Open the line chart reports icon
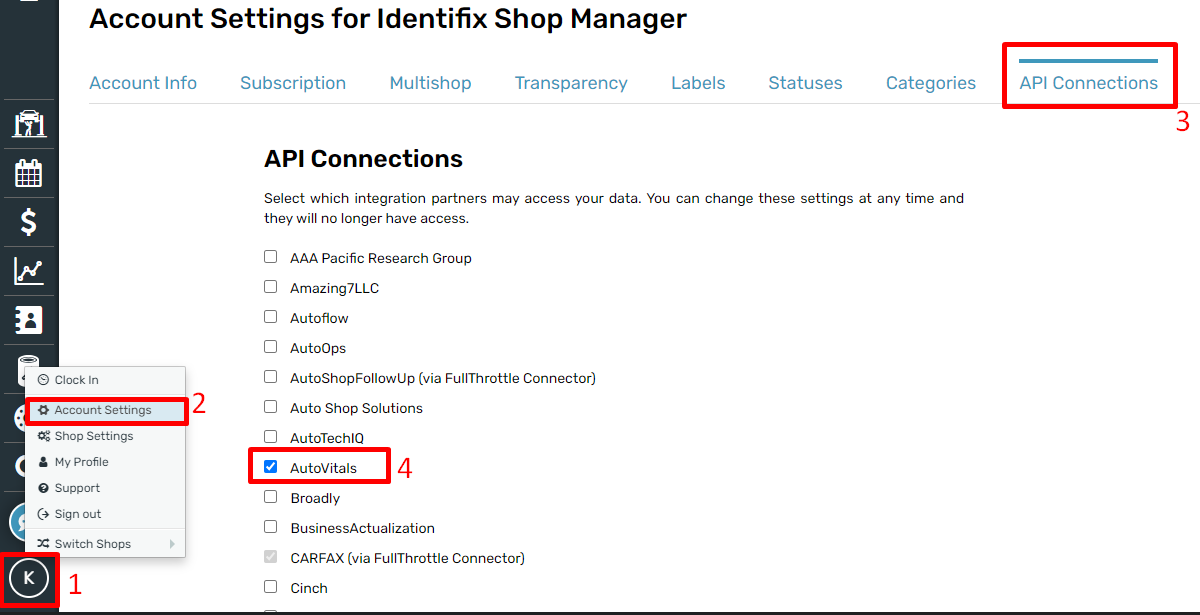 point(29,271)
